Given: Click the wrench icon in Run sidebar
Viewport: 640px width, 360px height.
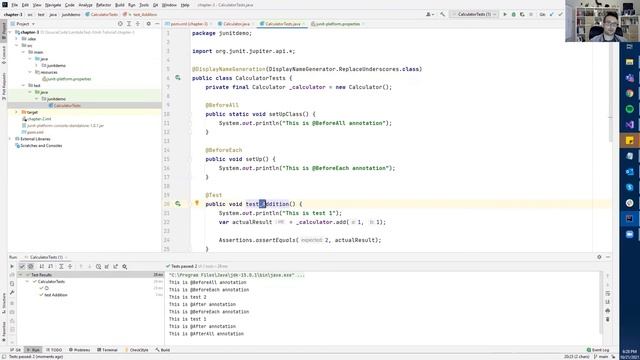Looking at the screenshot, I should [12, 293].
